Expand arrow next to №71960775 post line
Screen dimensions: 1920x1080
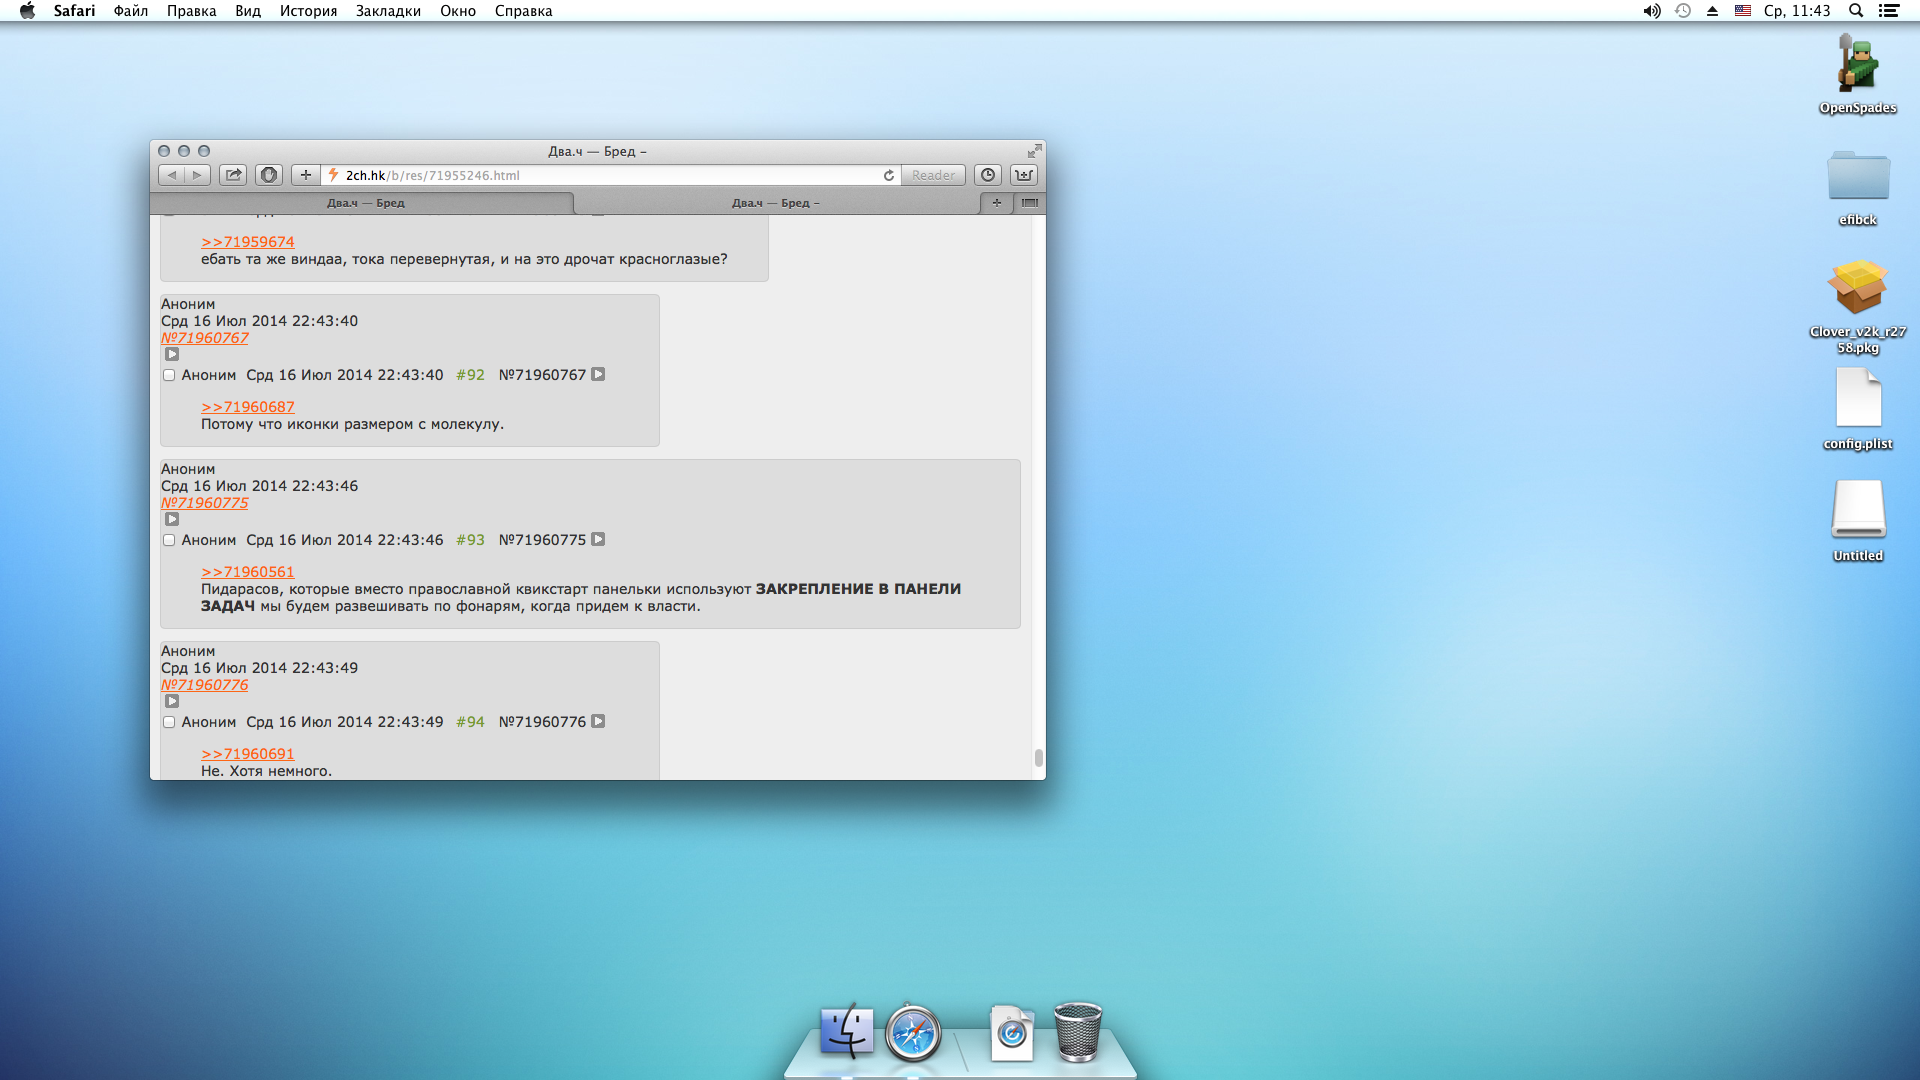[598, 539]
